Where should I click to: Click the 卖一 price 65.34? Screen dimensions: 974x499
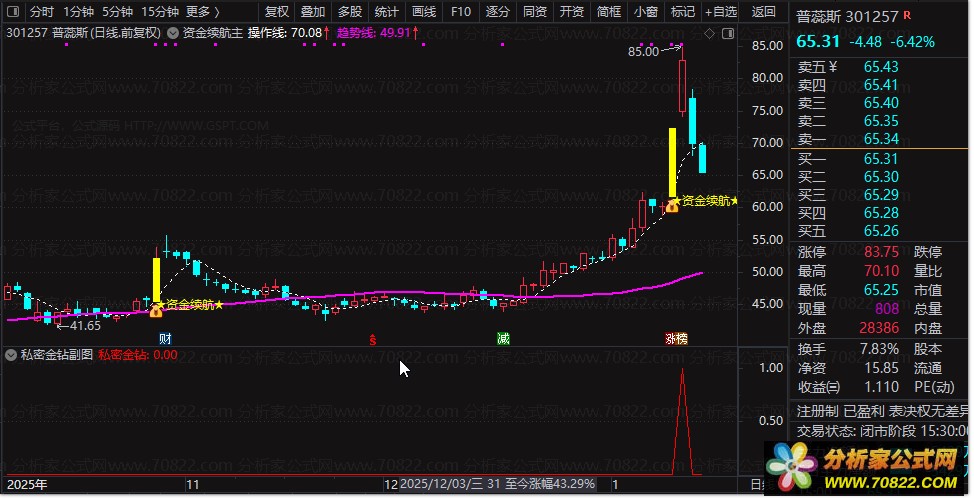881,139
